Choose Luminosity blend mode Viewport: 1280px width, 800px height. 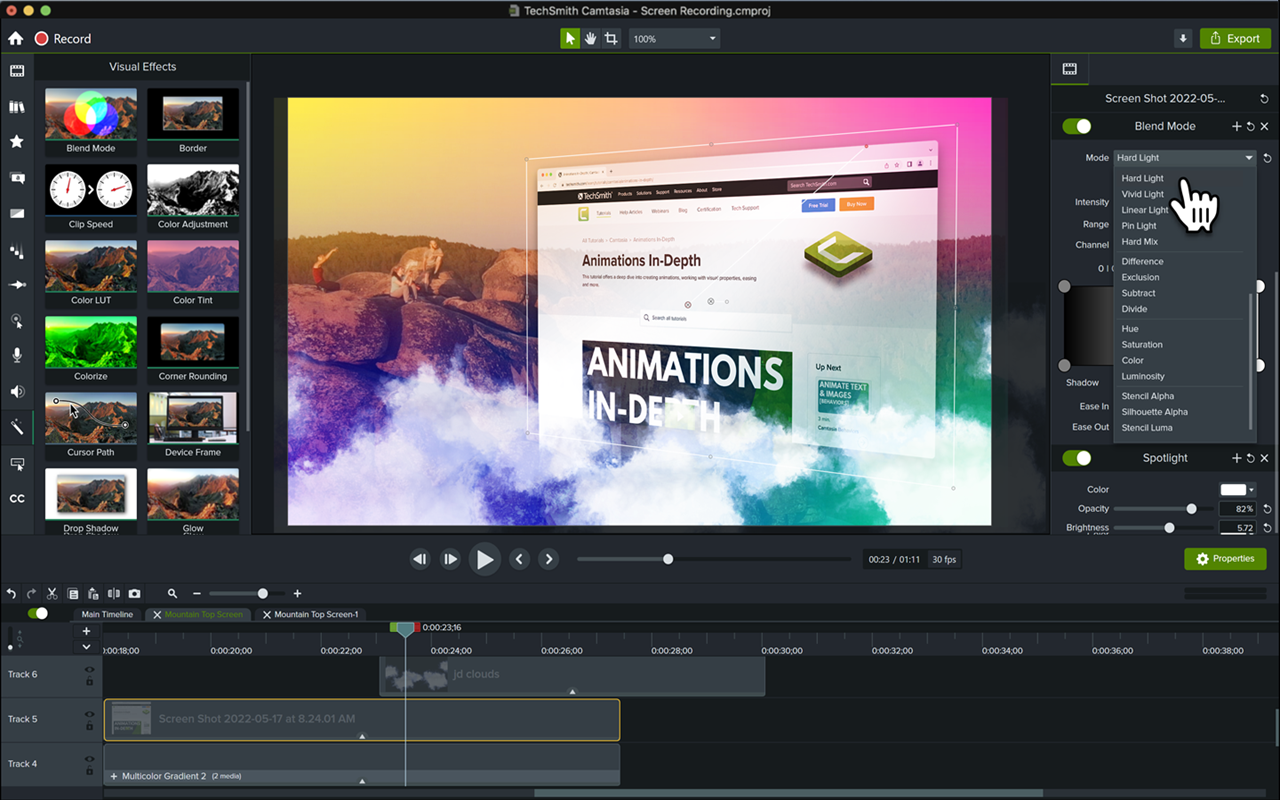point(1143,376)
